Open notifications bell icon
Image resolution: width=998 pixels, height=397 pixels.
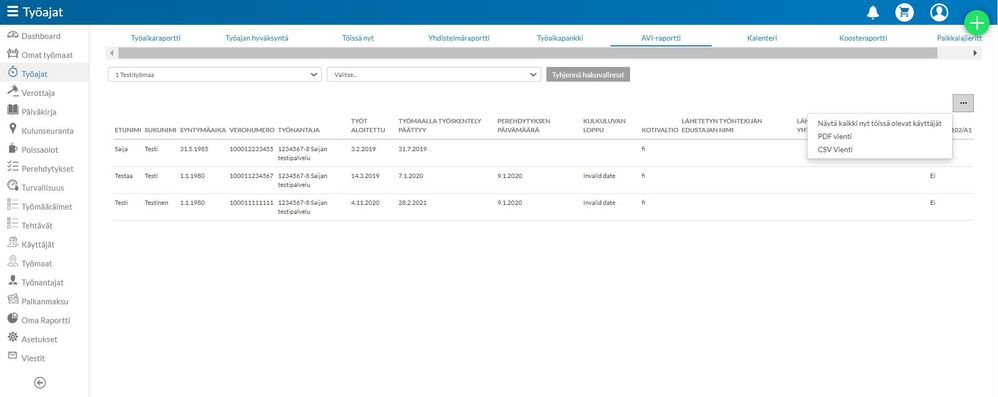pyautogui.click(x=873, y=12)
